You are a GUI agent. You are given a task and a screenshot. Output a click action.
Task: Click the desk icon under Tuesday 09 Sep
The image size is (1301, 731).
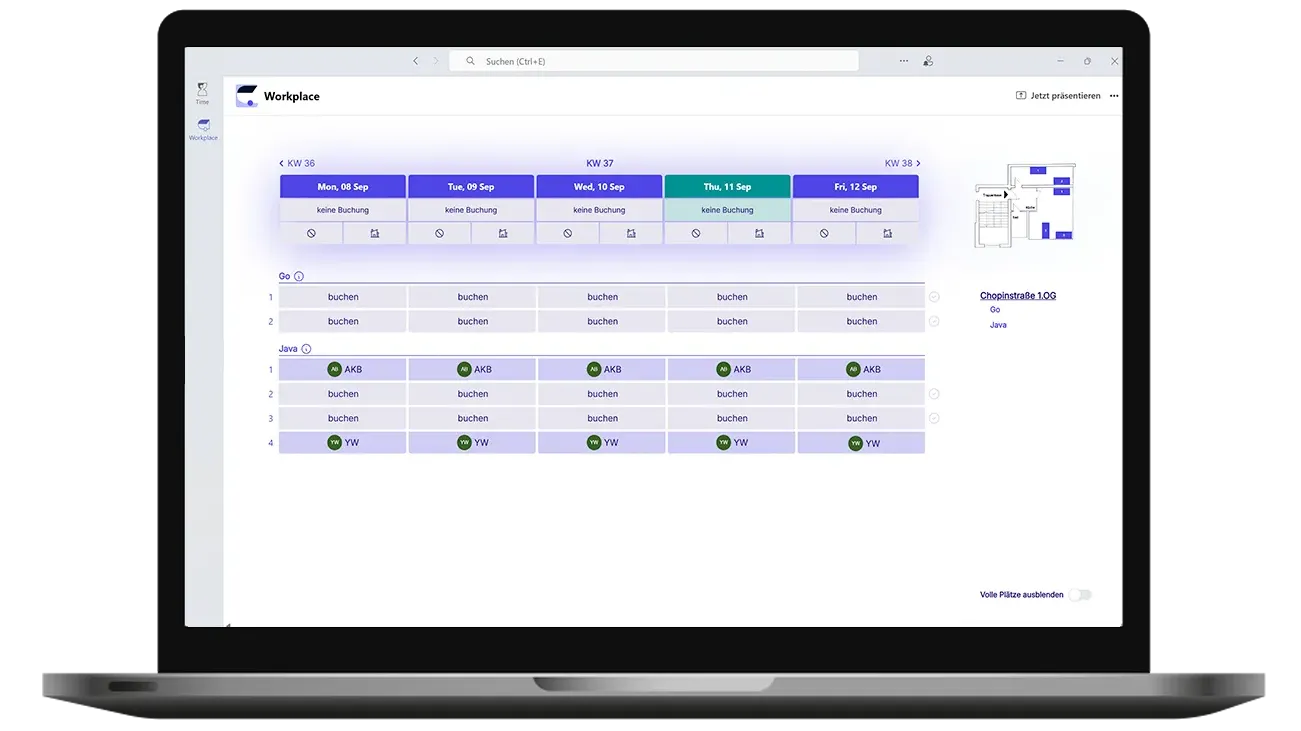pyautogui.click(x=503, y=233)
